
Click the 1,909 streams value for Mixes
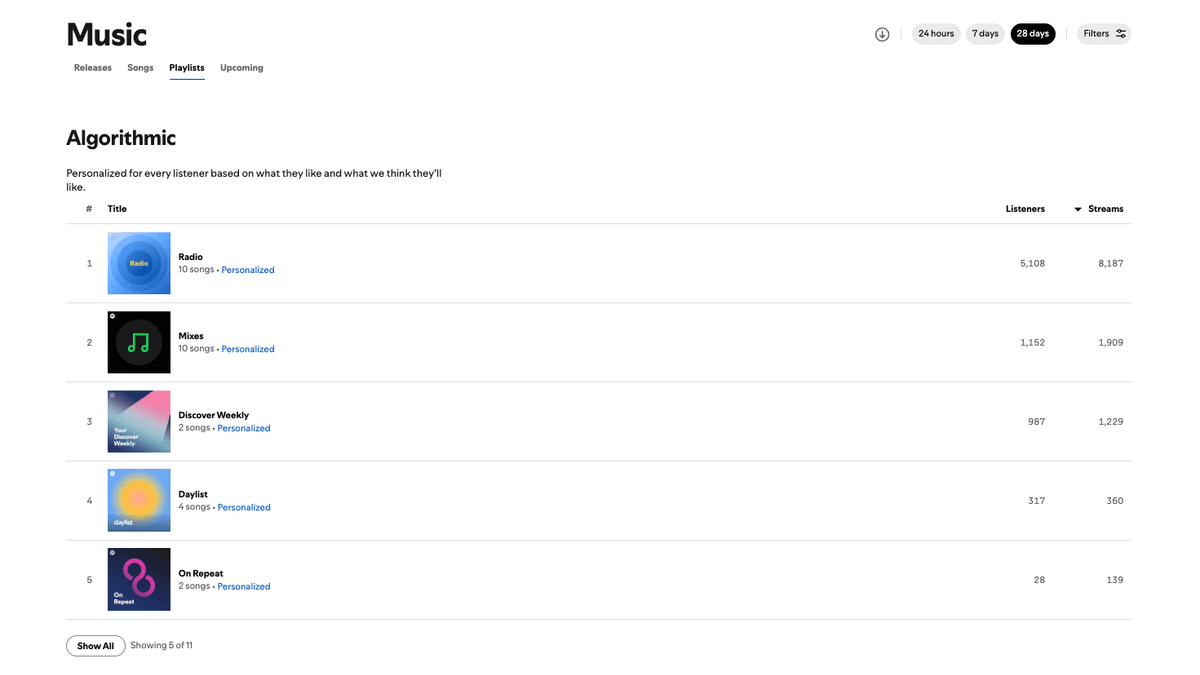tap(1111, 342)
